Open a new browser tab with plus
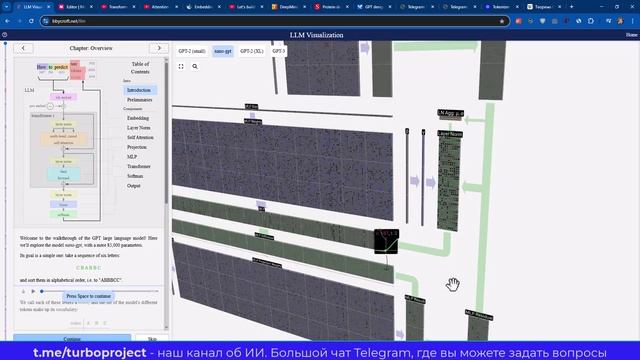This screenshot has width=640, height=360. tap(571, 7)
